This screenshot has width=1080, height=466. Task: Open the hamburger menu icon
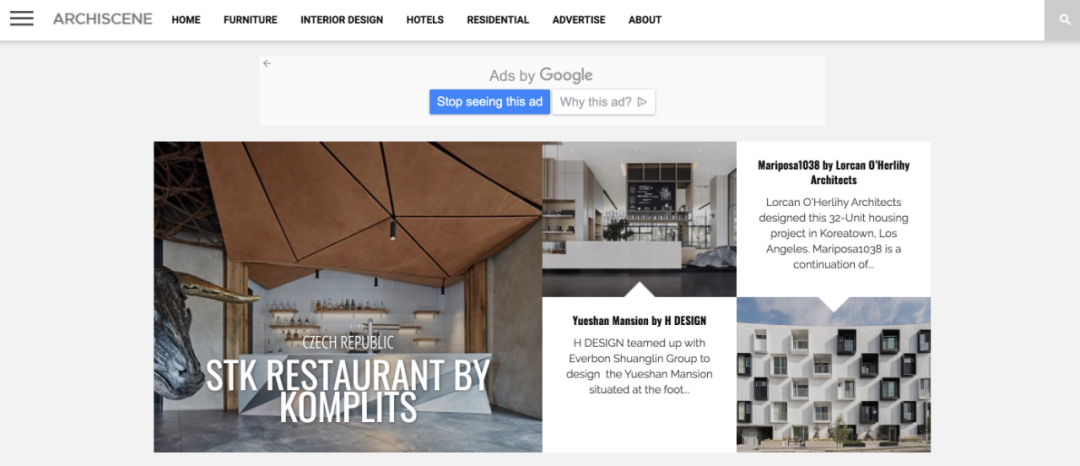[21, 19]
